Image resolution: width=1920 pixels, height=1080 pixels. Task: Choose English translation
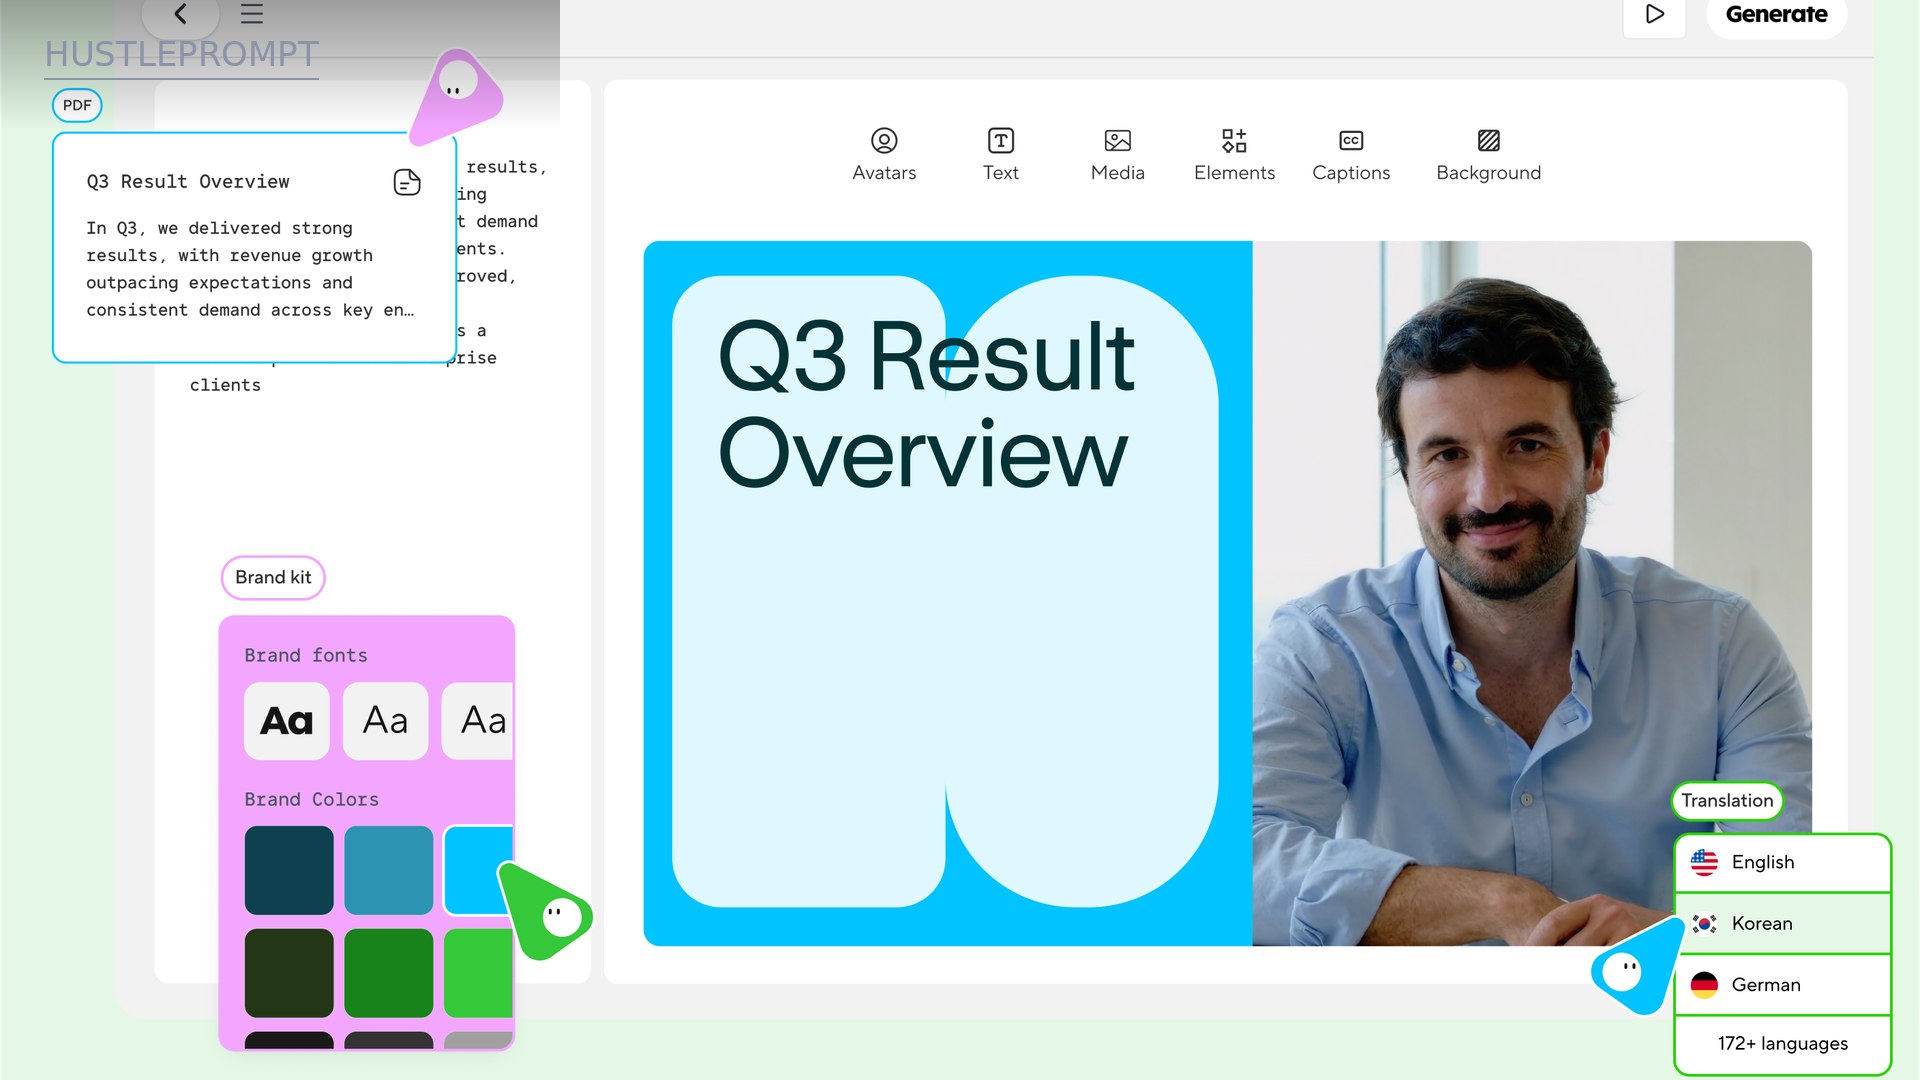click(x=1783, y=862)
